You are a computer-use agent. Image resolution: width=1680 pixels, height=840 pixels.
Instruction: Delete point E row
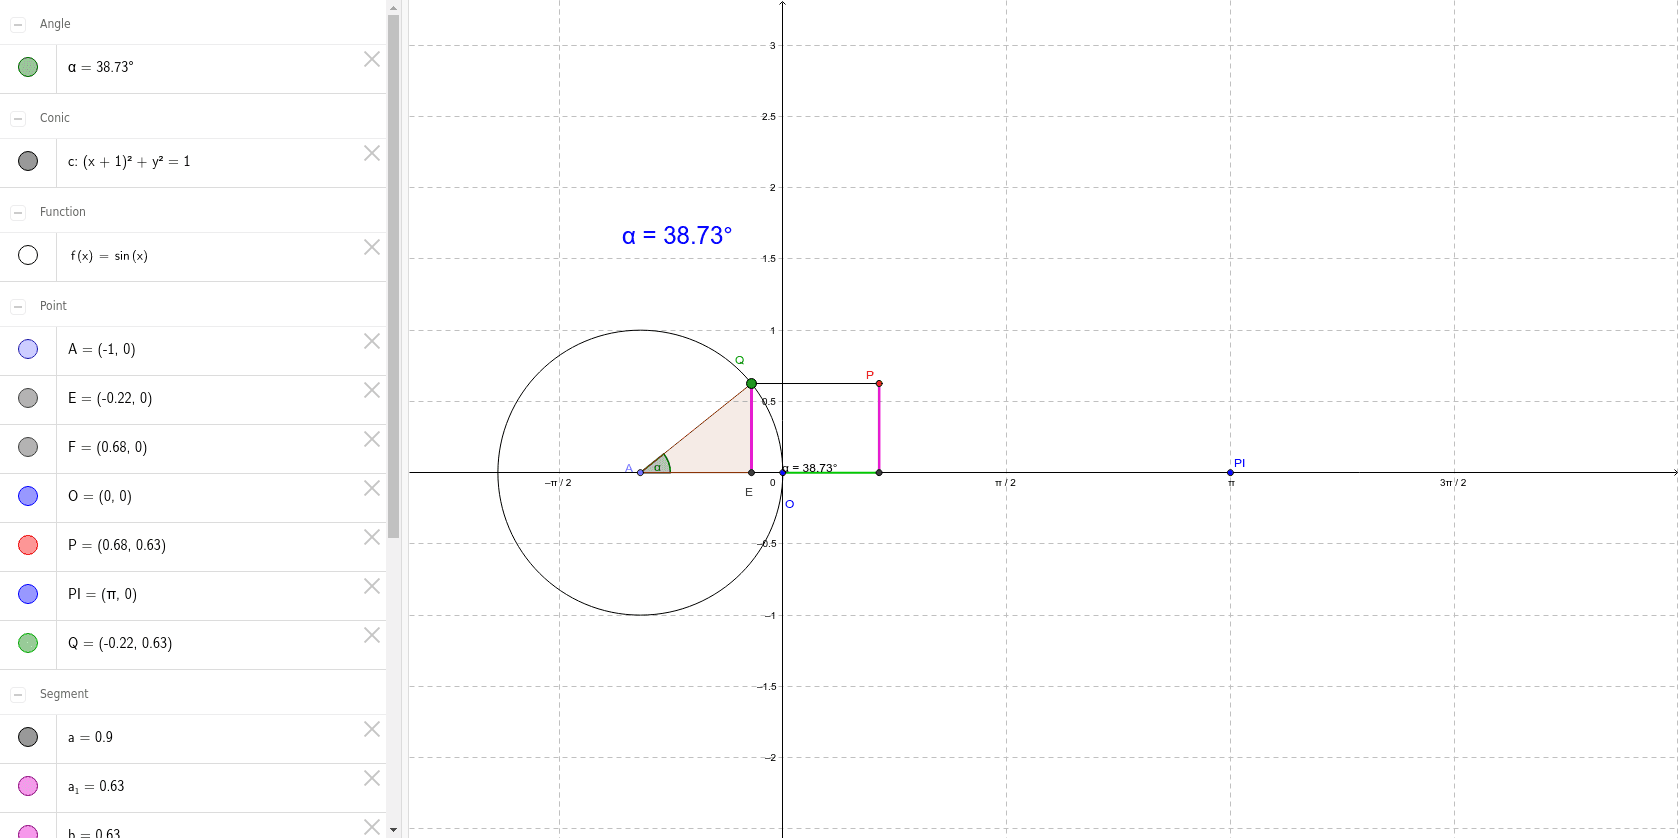372,390
